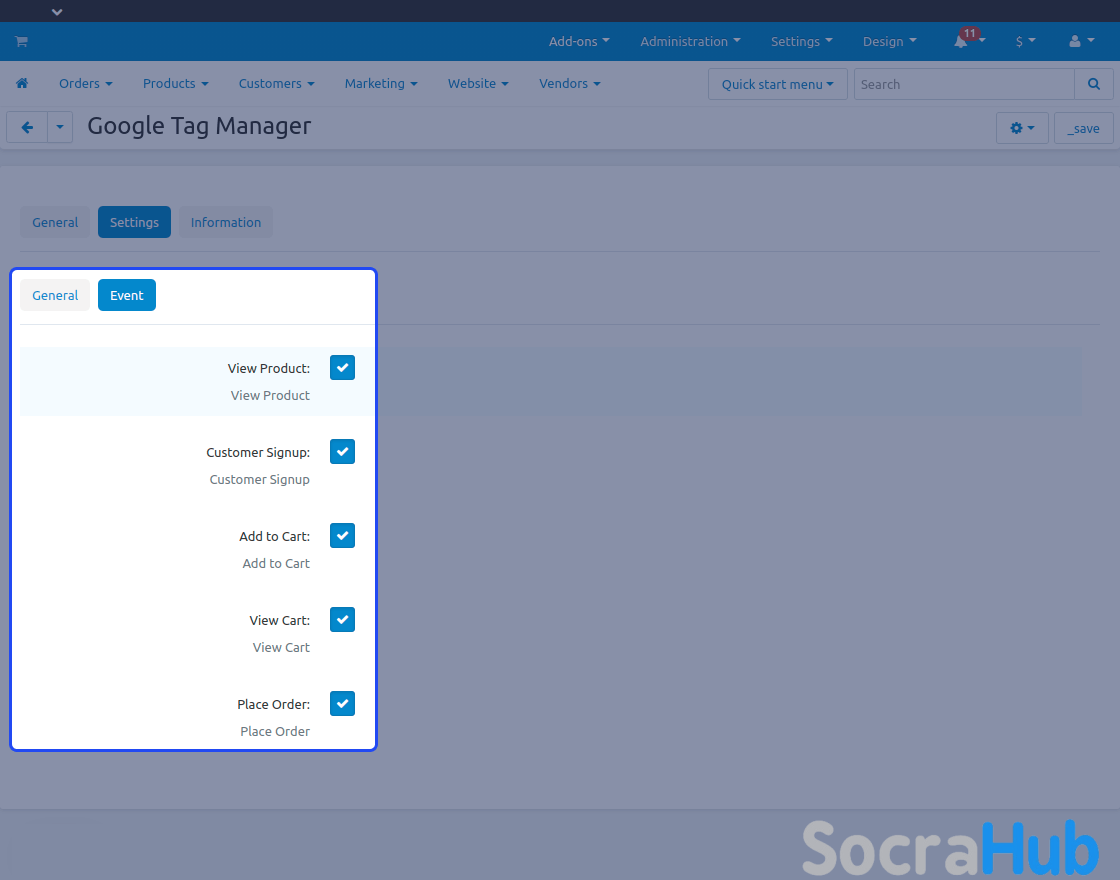Open the Information tab

(226, 222)
